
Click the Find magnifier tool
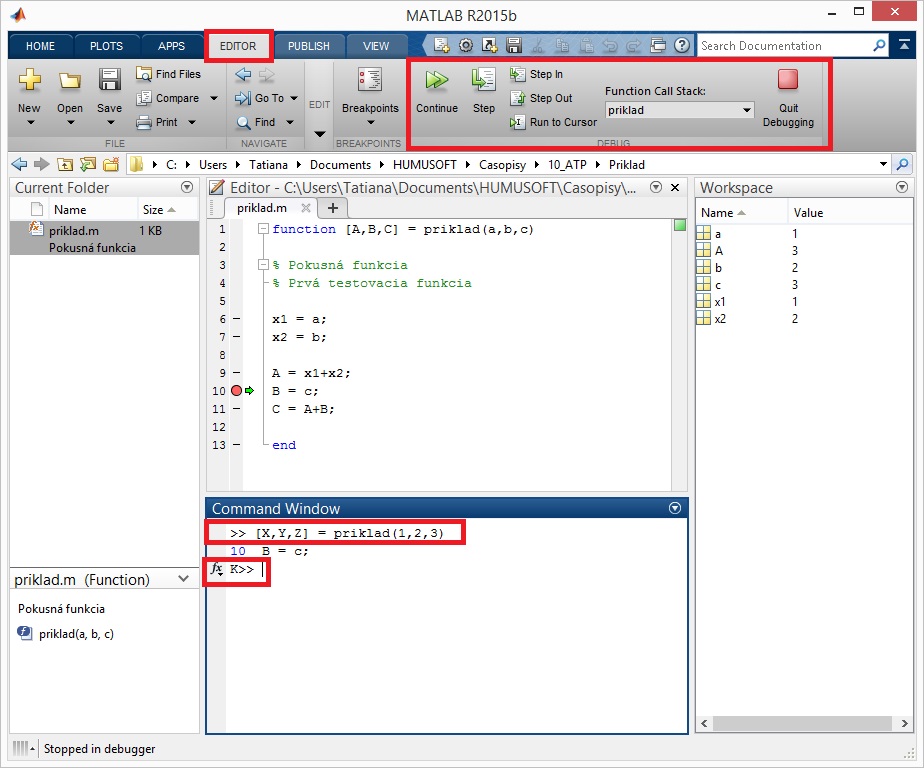(243, 122)
